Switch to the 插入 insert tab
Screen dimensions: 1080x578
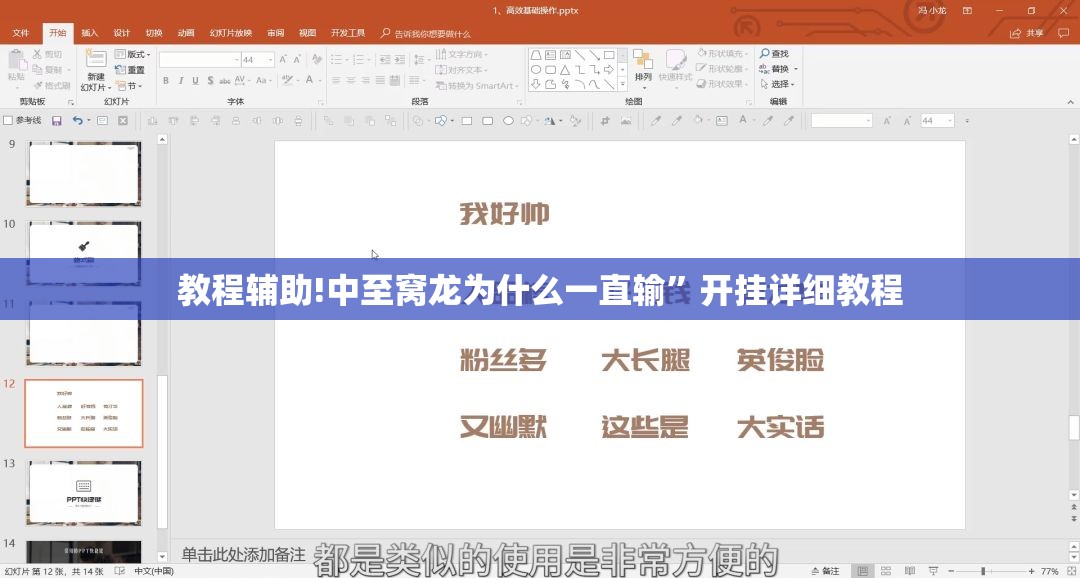coord(90,33)
